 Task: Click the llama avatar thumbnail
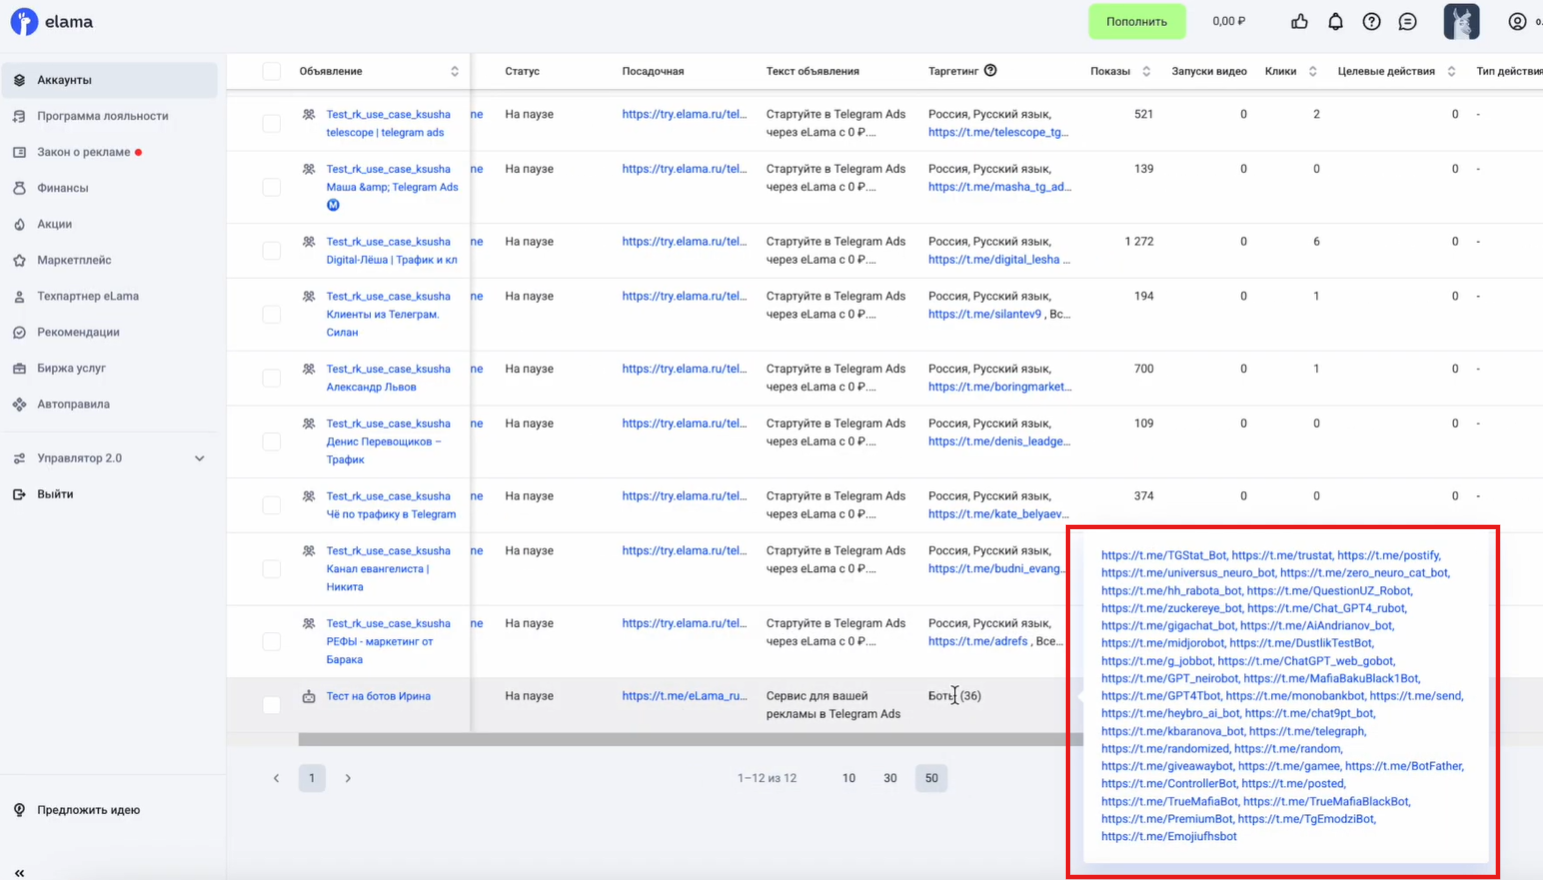point(1461,21)
